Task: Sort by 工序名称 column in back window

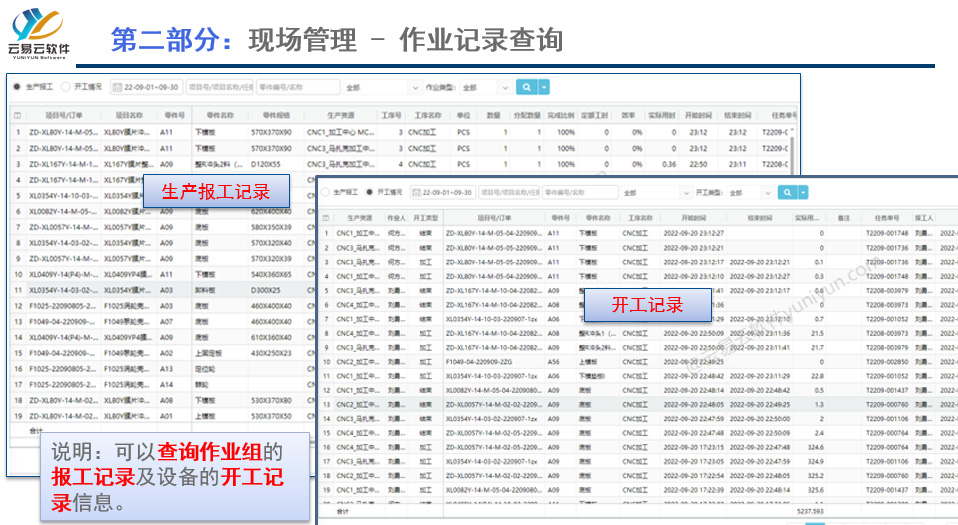Action: 428,115
